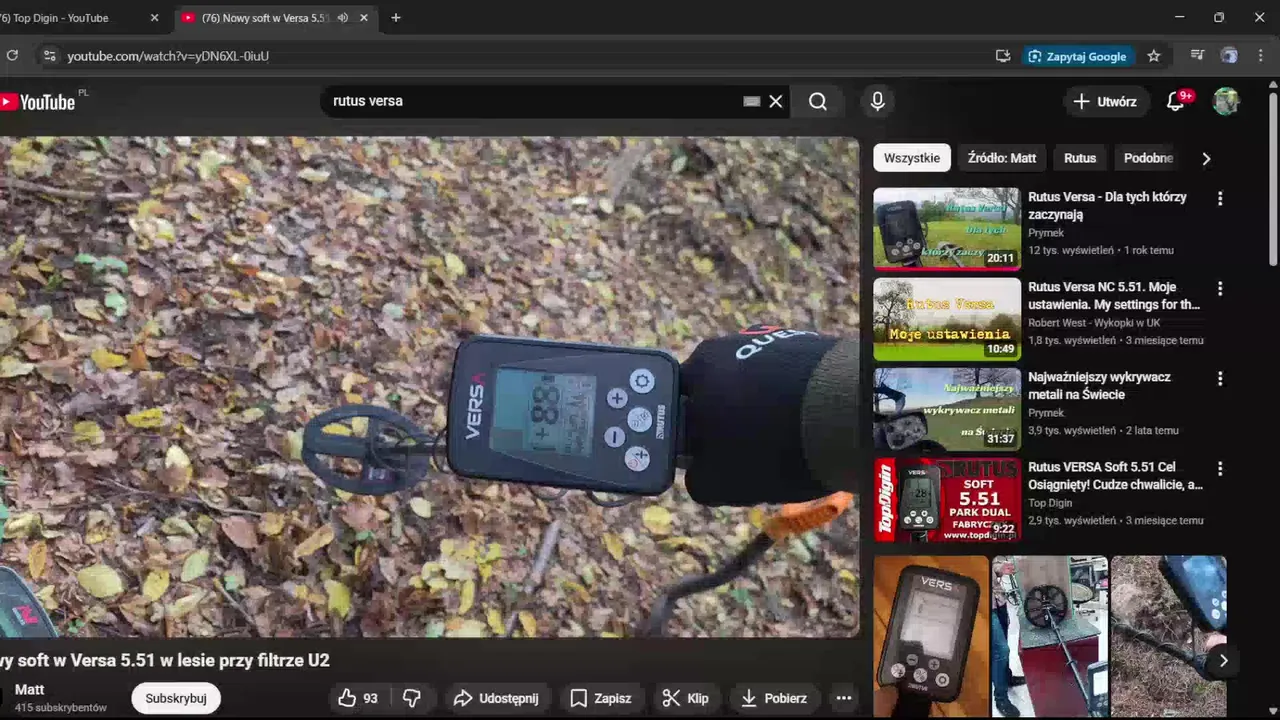Image resolution: width=1280 pixels, height=720 pixels.
Task: Close the Nowy soft w Versa tab
Action: click(x=364, y=18)
